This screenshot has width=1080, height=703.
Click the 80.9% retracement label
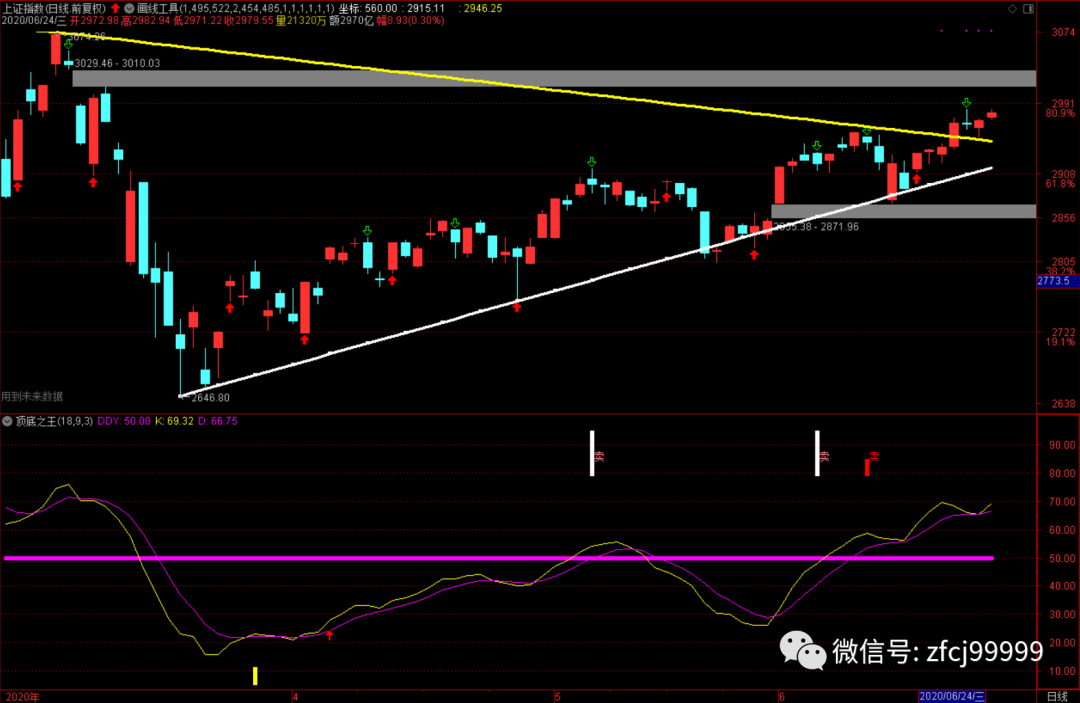tap(1059, 114)
